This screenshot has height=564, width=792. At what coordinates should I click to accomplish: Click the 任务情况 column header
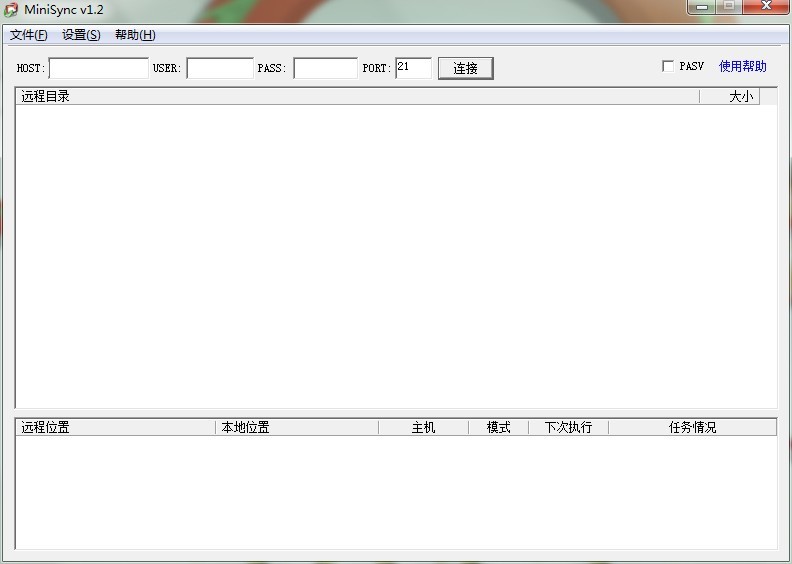click(x=692, y=427)
